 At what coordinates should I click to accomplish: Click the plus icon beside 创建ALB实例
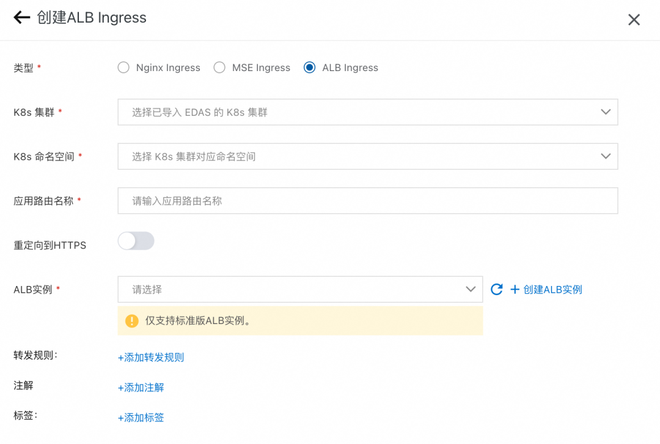[515, 289]
